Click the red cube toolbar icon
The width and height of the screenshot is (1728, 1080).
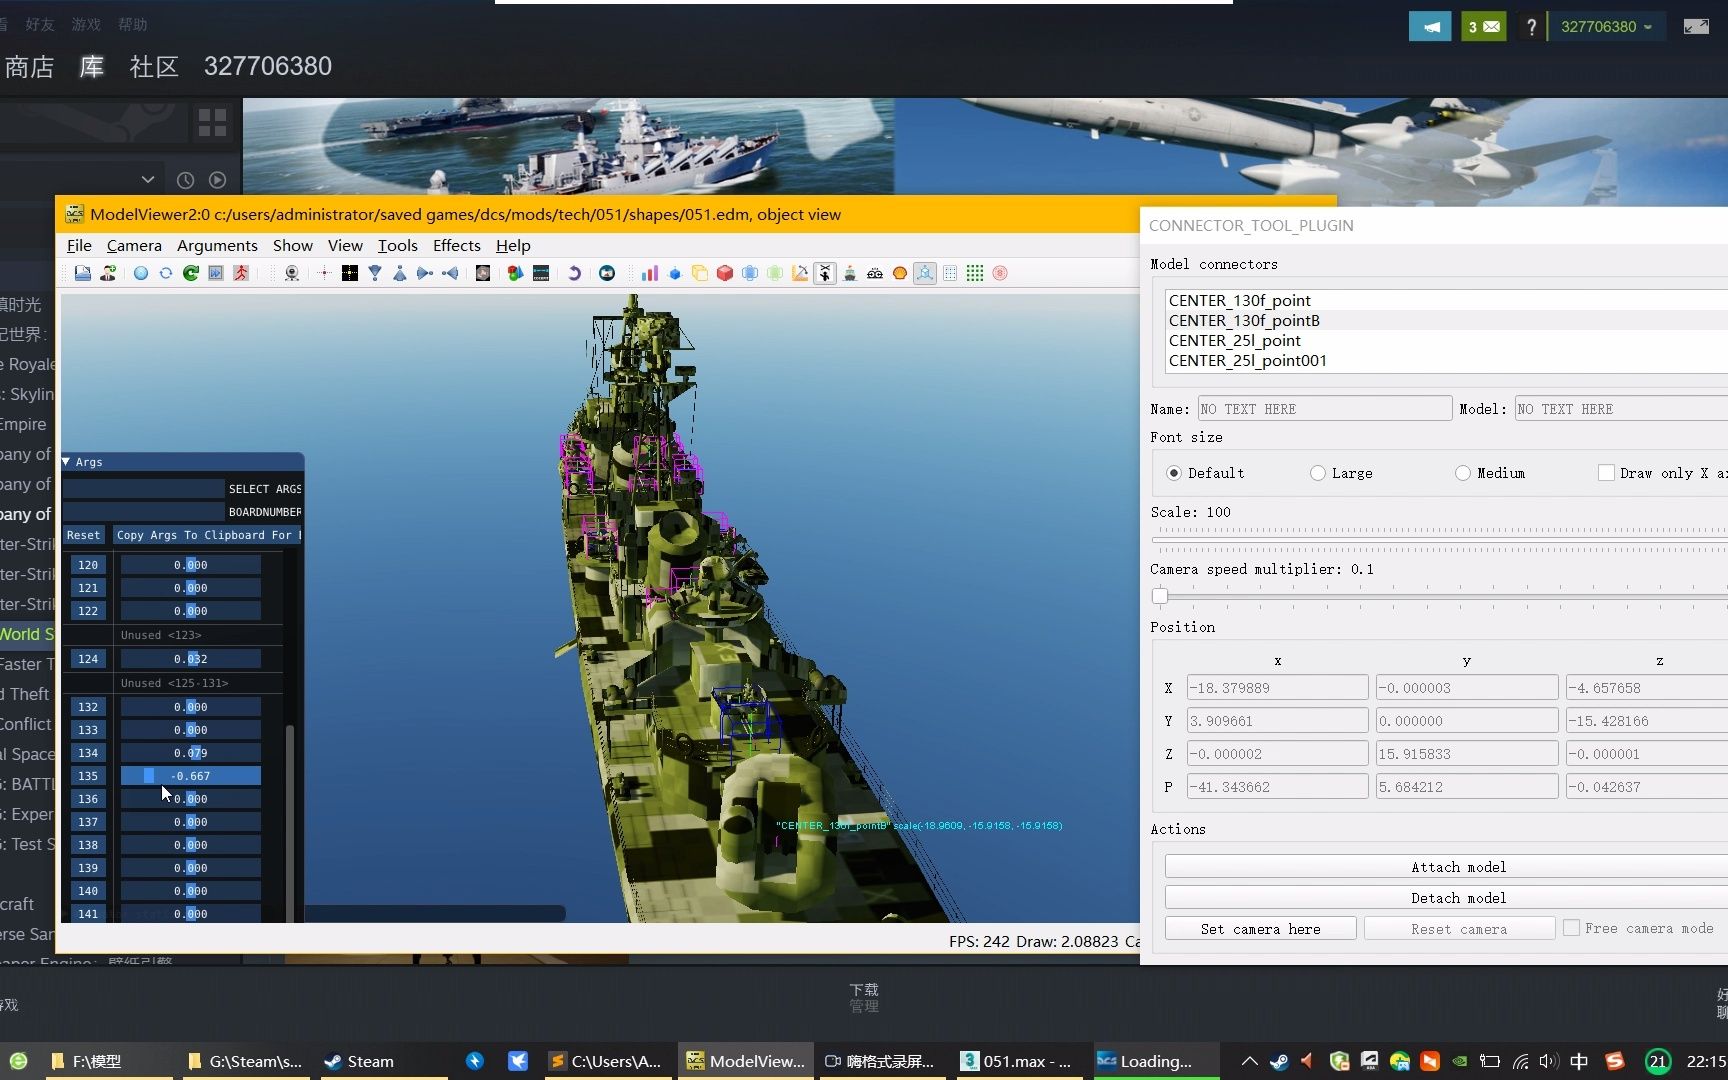coord(724,273)
